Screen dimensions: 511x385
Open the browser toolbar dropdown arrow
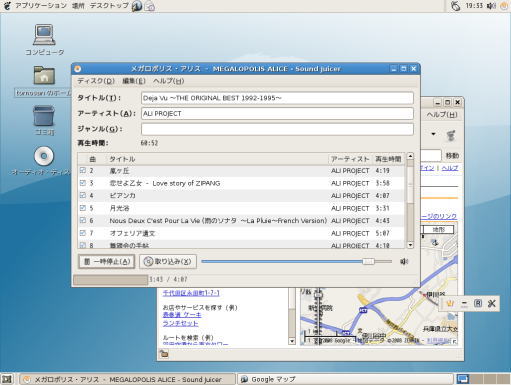[x=433, y=134]
